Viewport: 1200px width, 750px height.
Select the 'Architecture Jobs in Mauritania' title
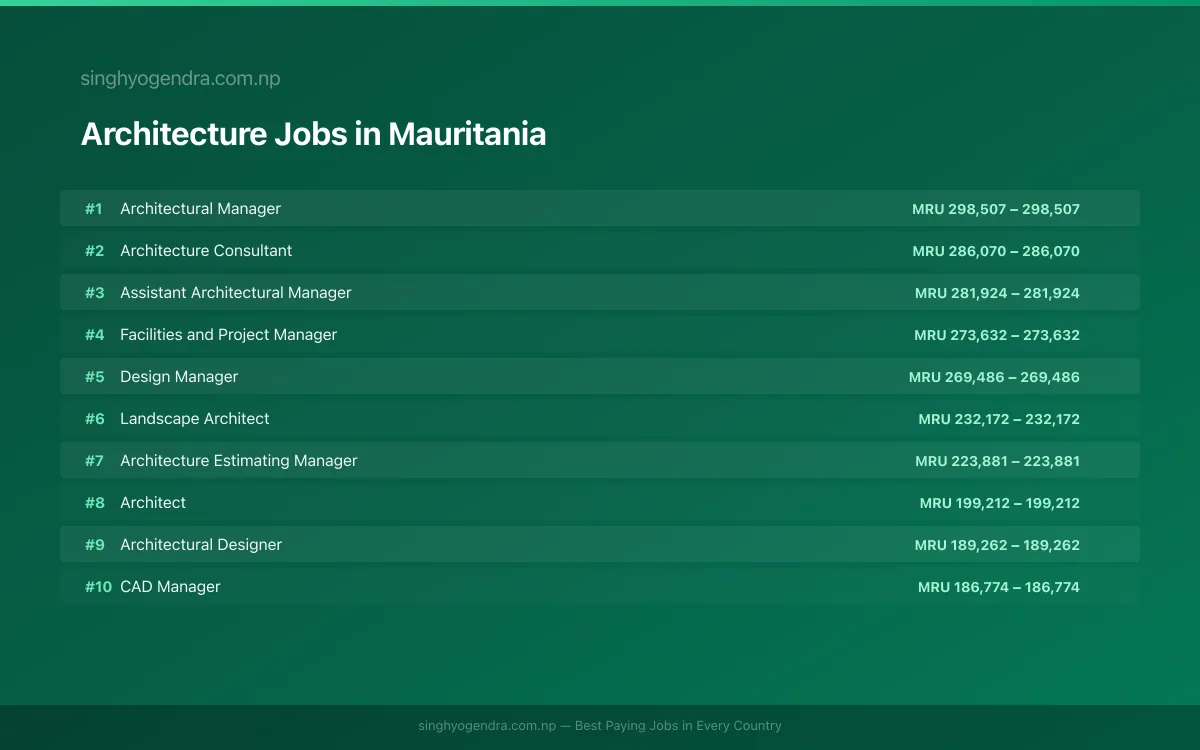tap(313, 134)
